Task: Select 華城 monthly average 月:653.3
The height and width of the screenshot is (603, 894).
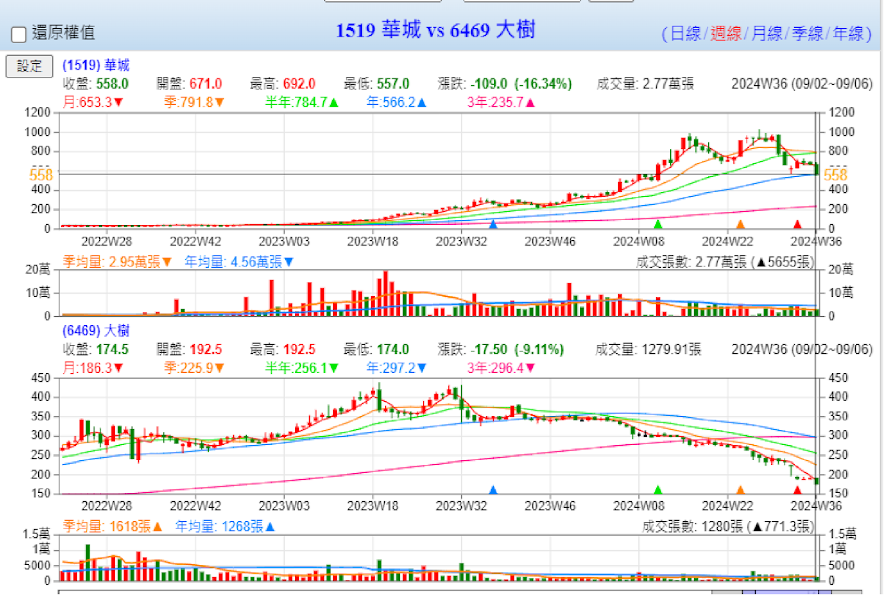Action: 93,103
